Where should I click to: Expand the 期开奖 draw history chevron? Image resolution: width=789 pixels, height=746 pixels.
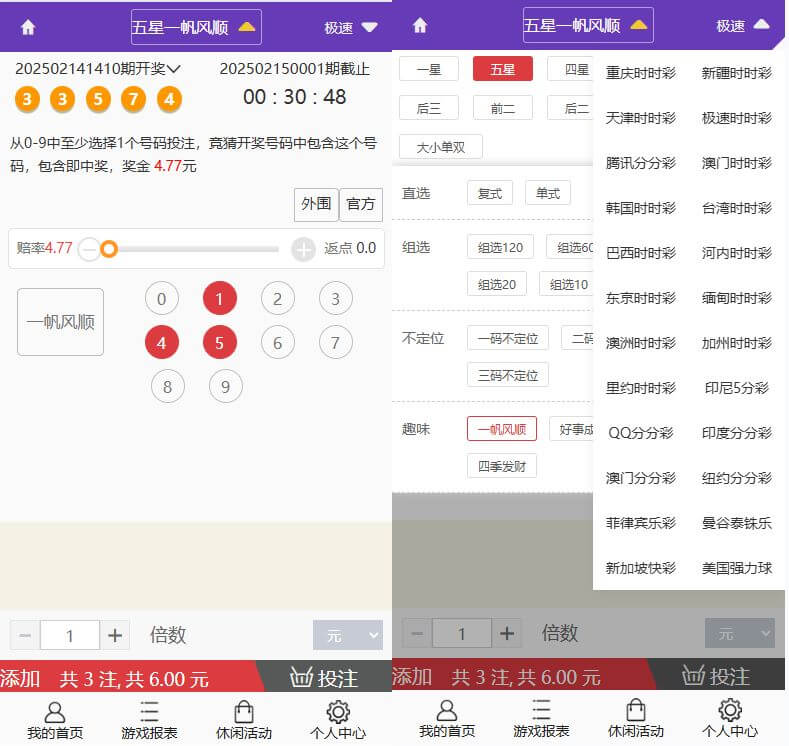pos(174,69)
